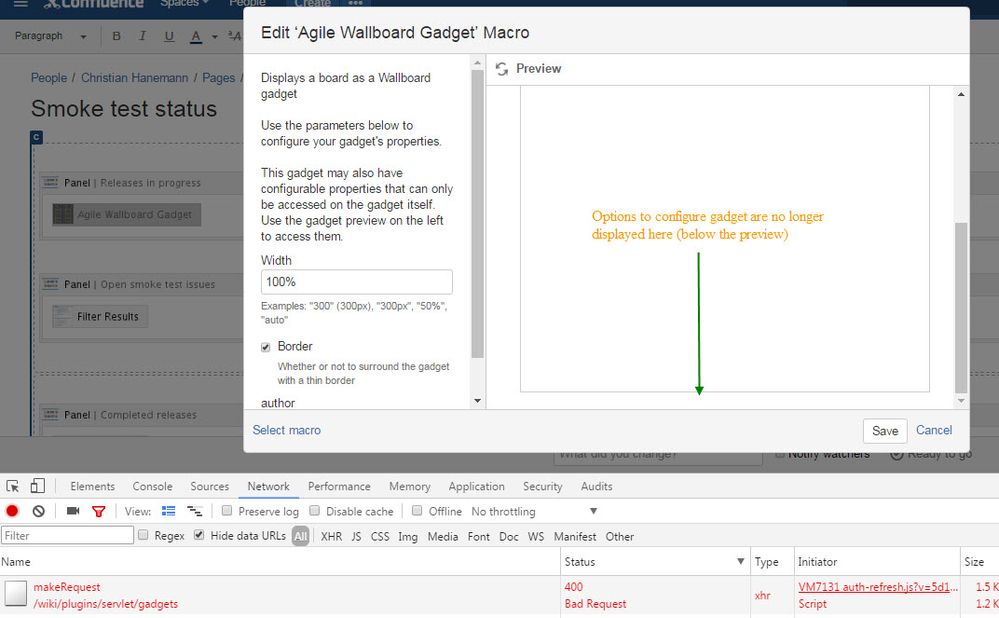The height and width of the screenshot is (618, 999).
Task: Switch to large request rows view
Action: tap(169, 511)
